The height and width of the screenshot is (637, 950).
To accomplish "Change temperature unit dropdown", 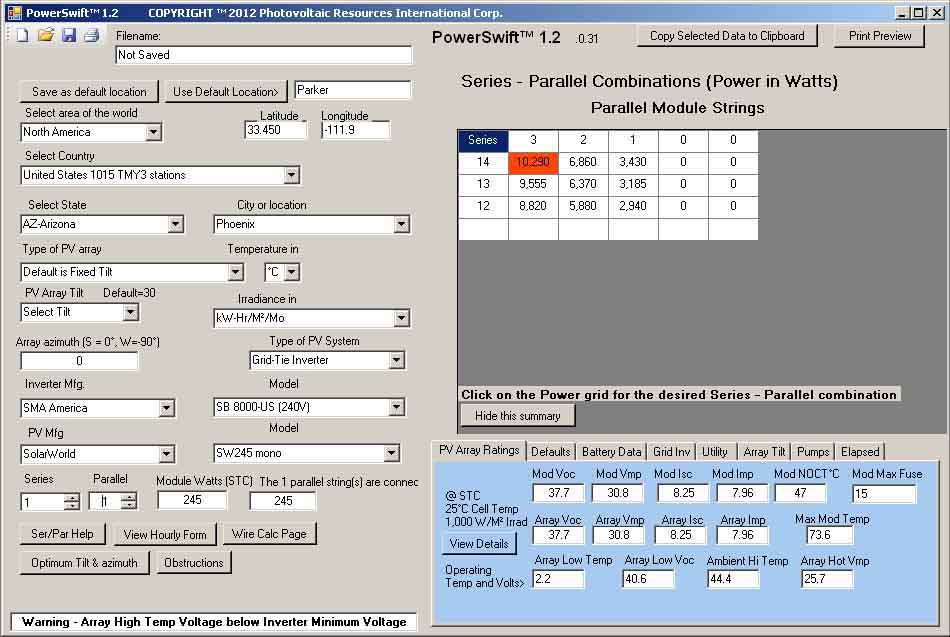I will 292,272.
